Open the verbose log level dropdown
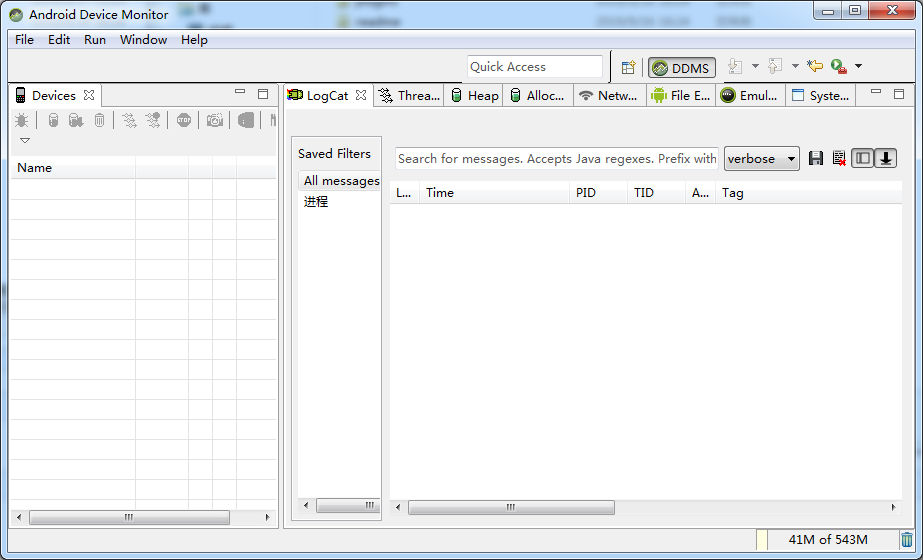Viewport: 923px width, 560px height. point(761,159)
